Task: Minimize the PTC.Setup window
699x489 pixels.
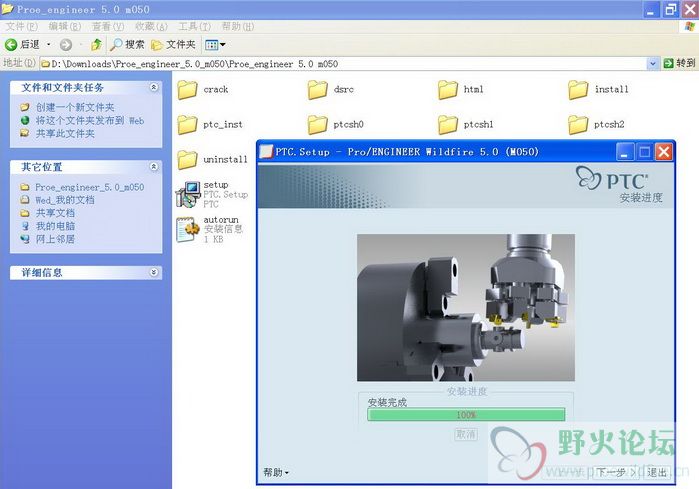Action: [625, 152]
